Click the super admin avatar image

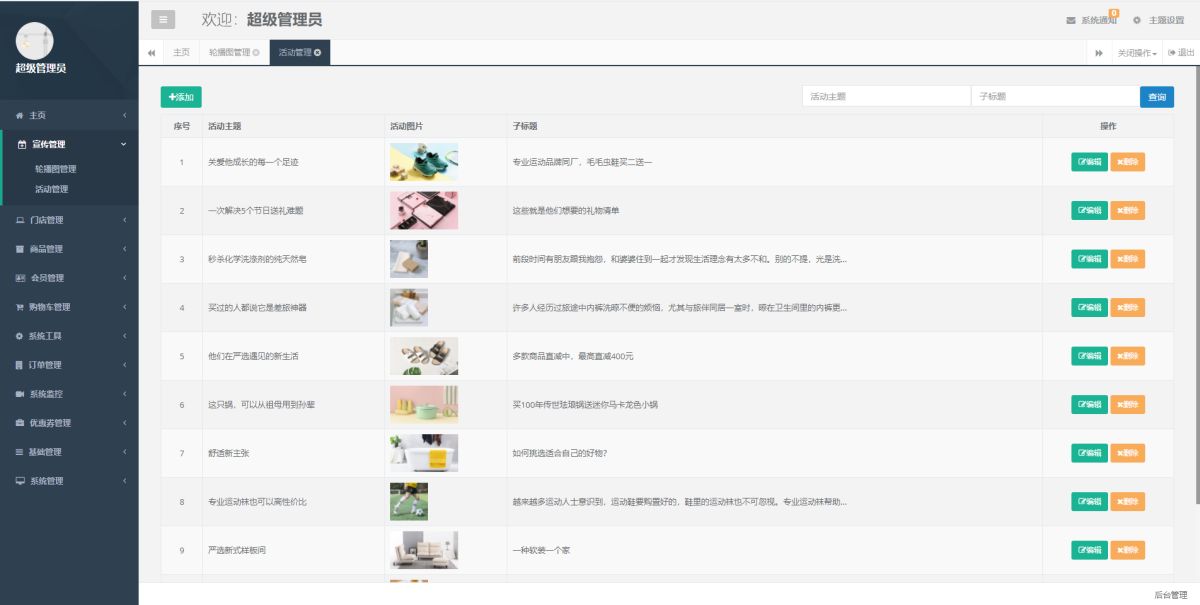tap(35, 40)
